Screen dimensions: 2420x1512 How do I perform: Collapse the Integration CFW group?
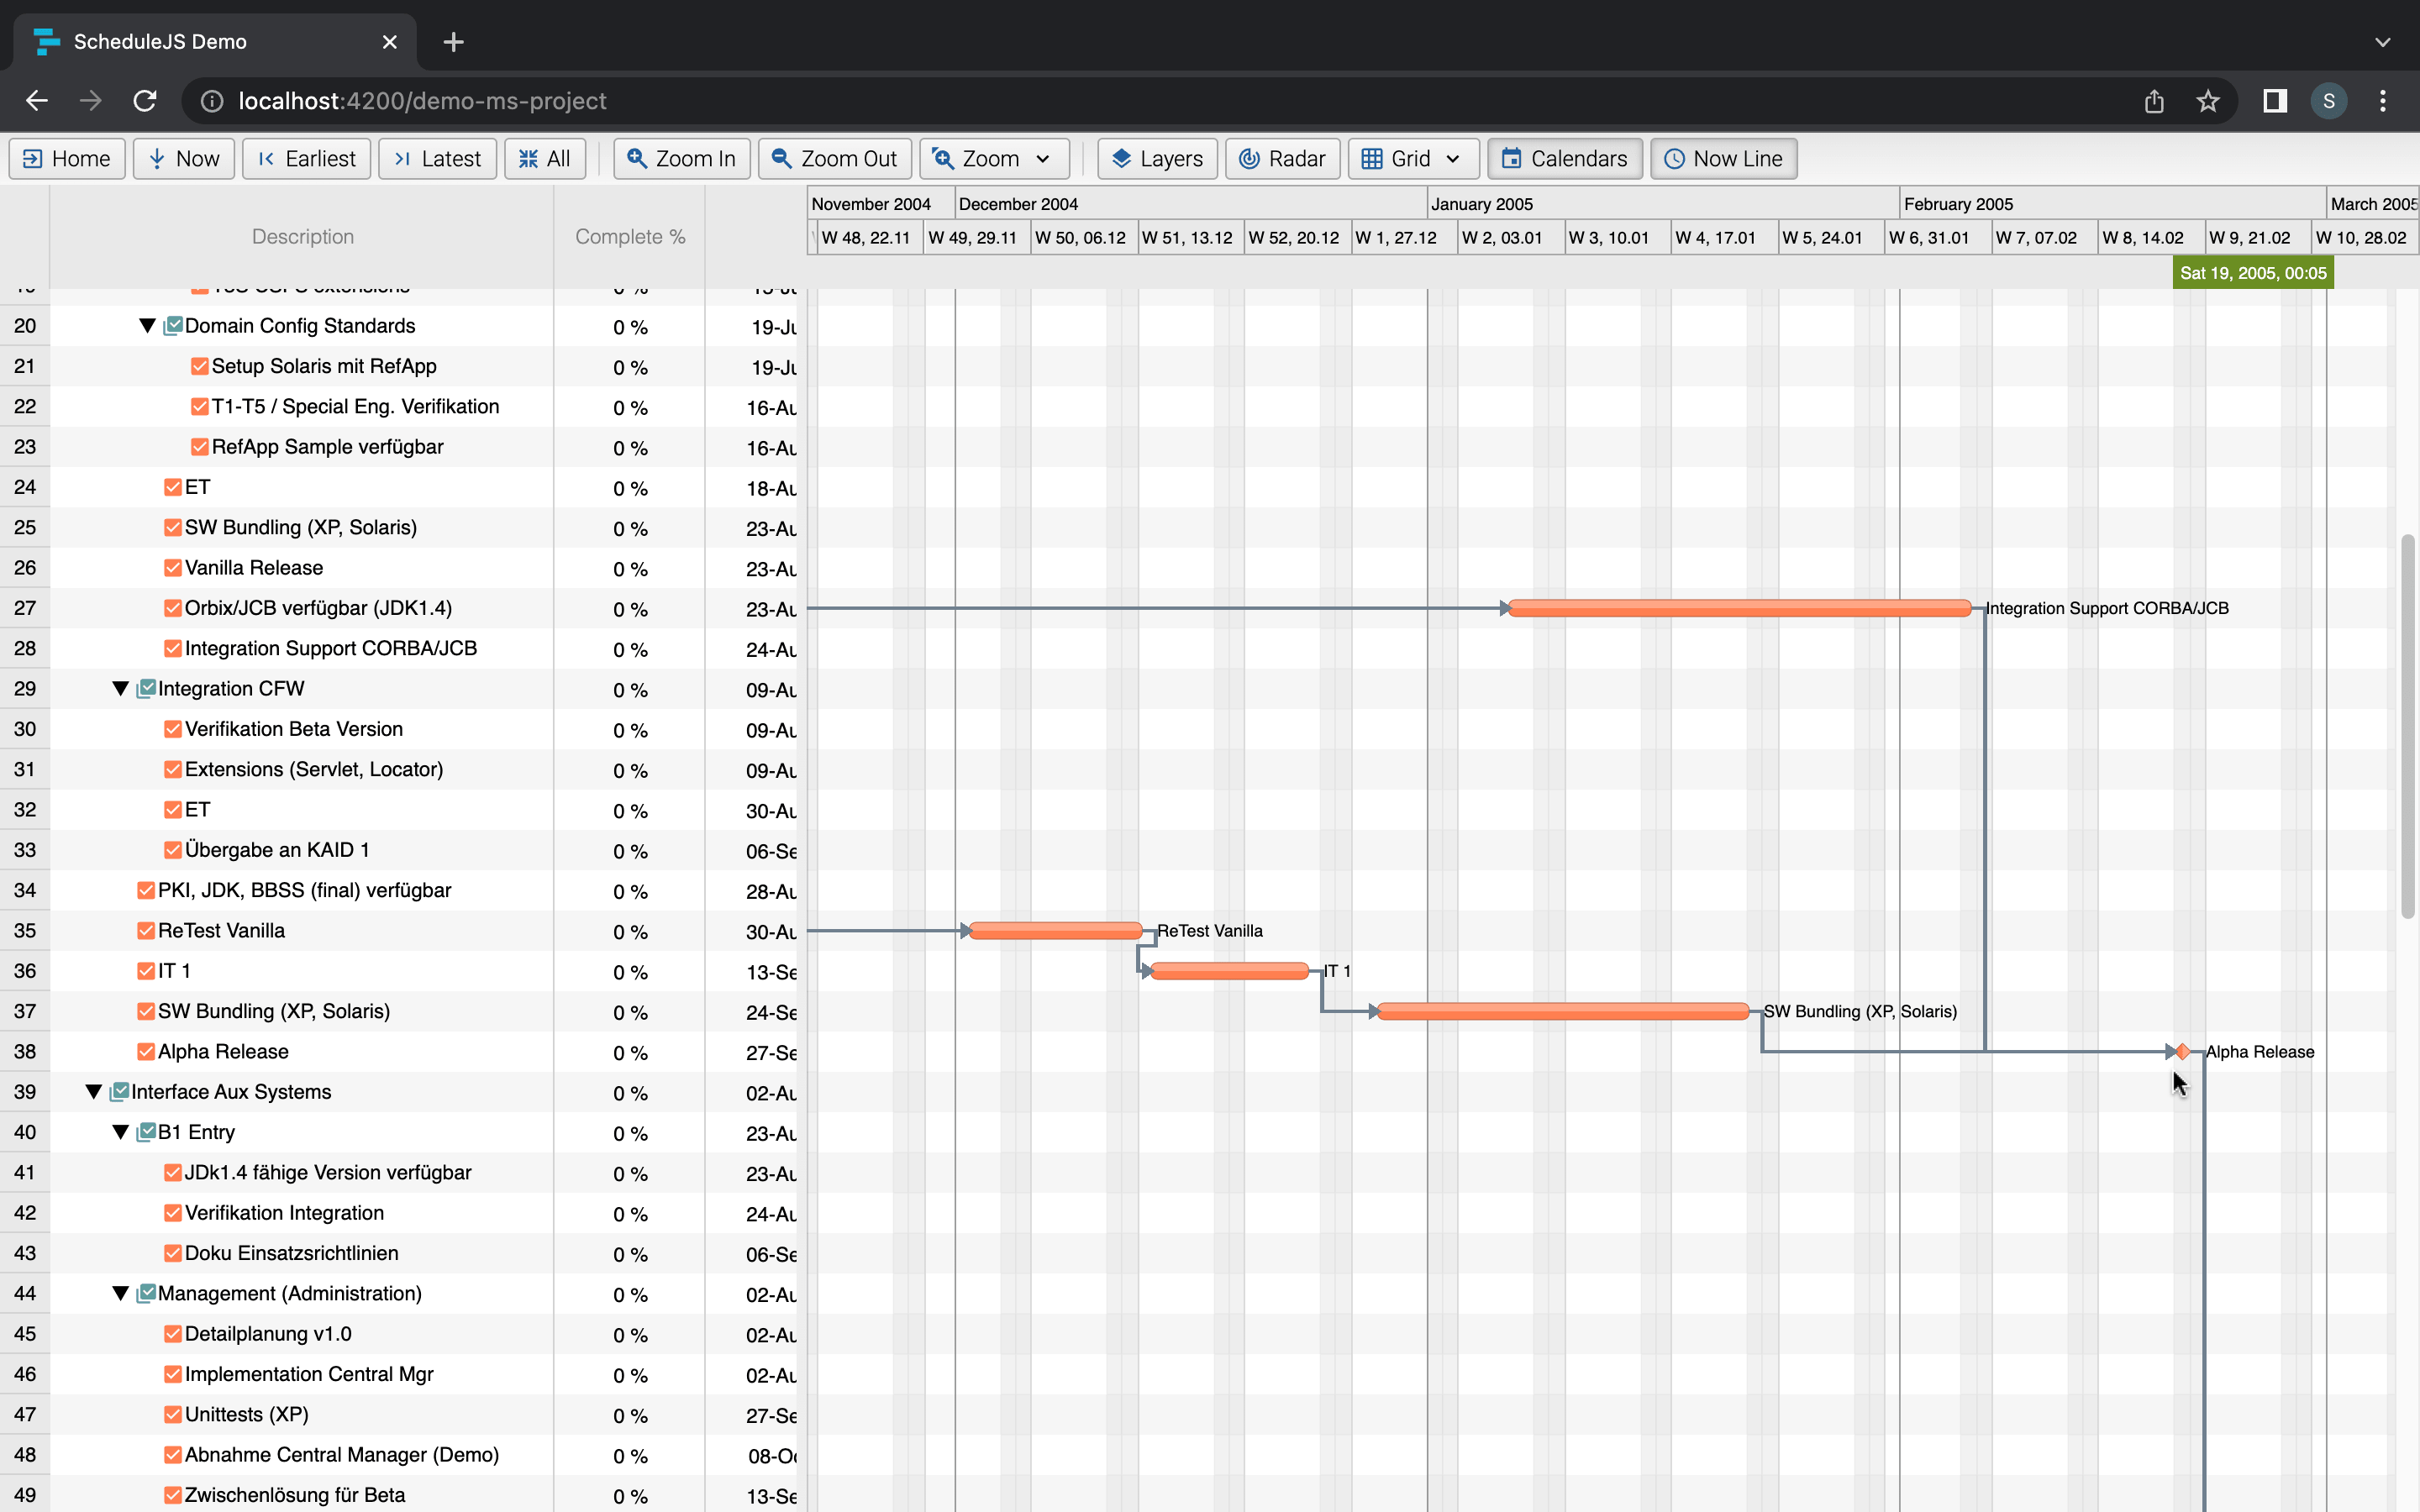120,688
